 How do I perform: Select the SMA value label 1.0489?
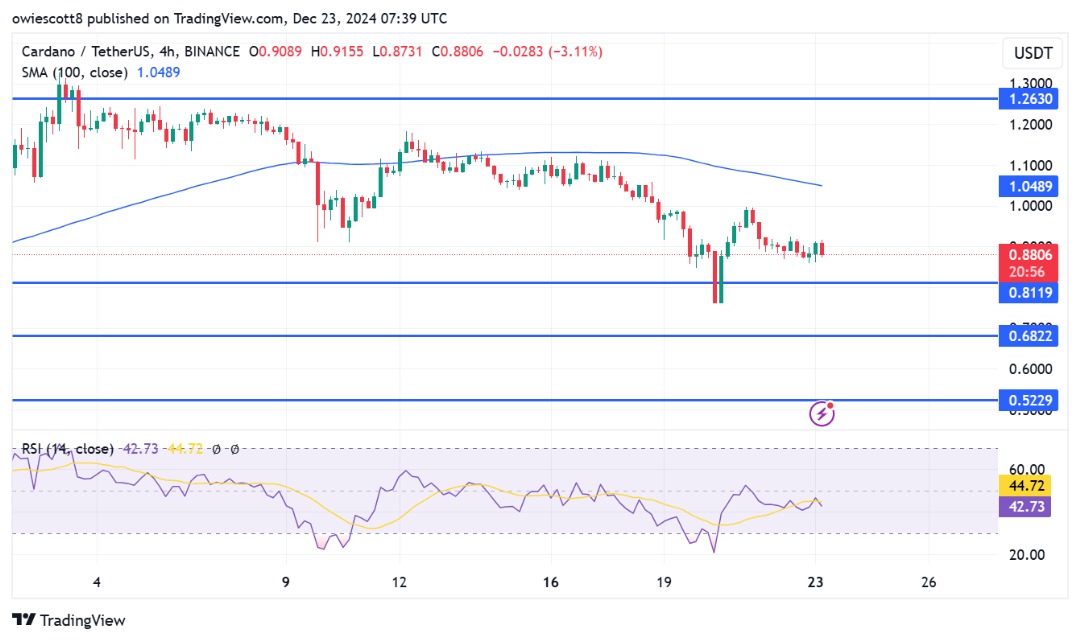click(1030, 186)
